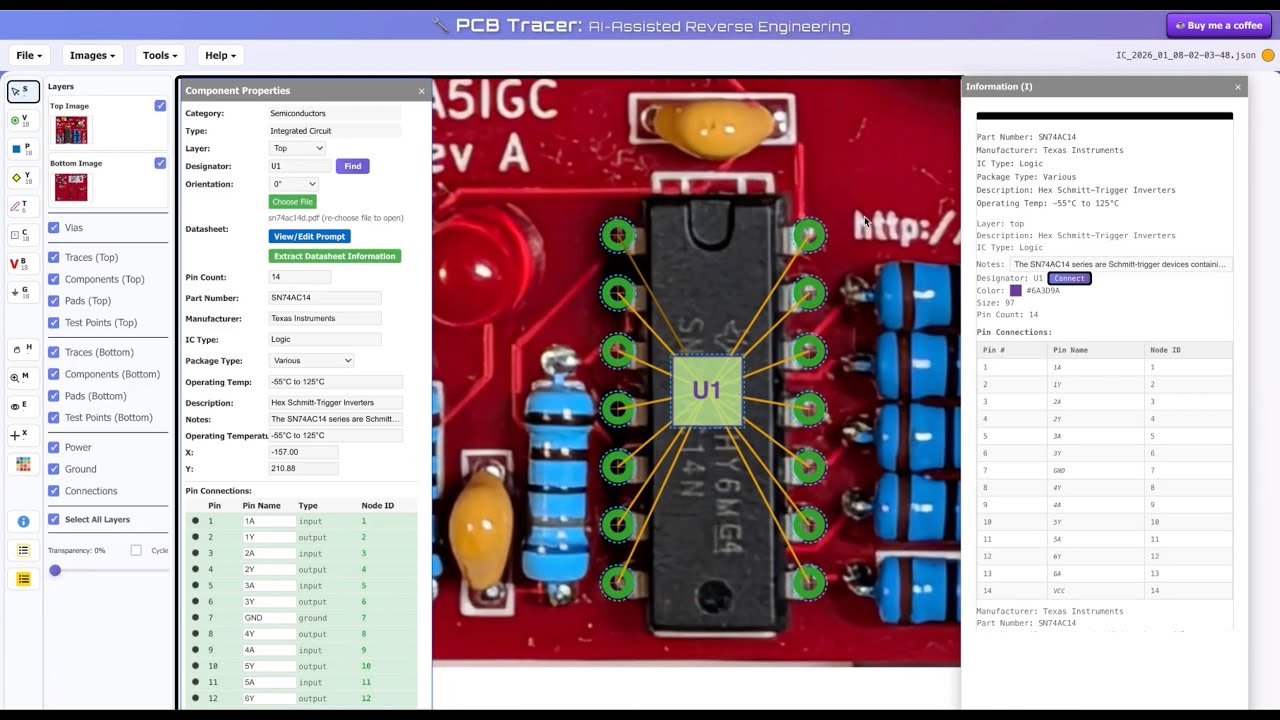The image size is (1280, 720).
Task: Select the arrow Select tool (S)
Action: click(x=23, y=92)
